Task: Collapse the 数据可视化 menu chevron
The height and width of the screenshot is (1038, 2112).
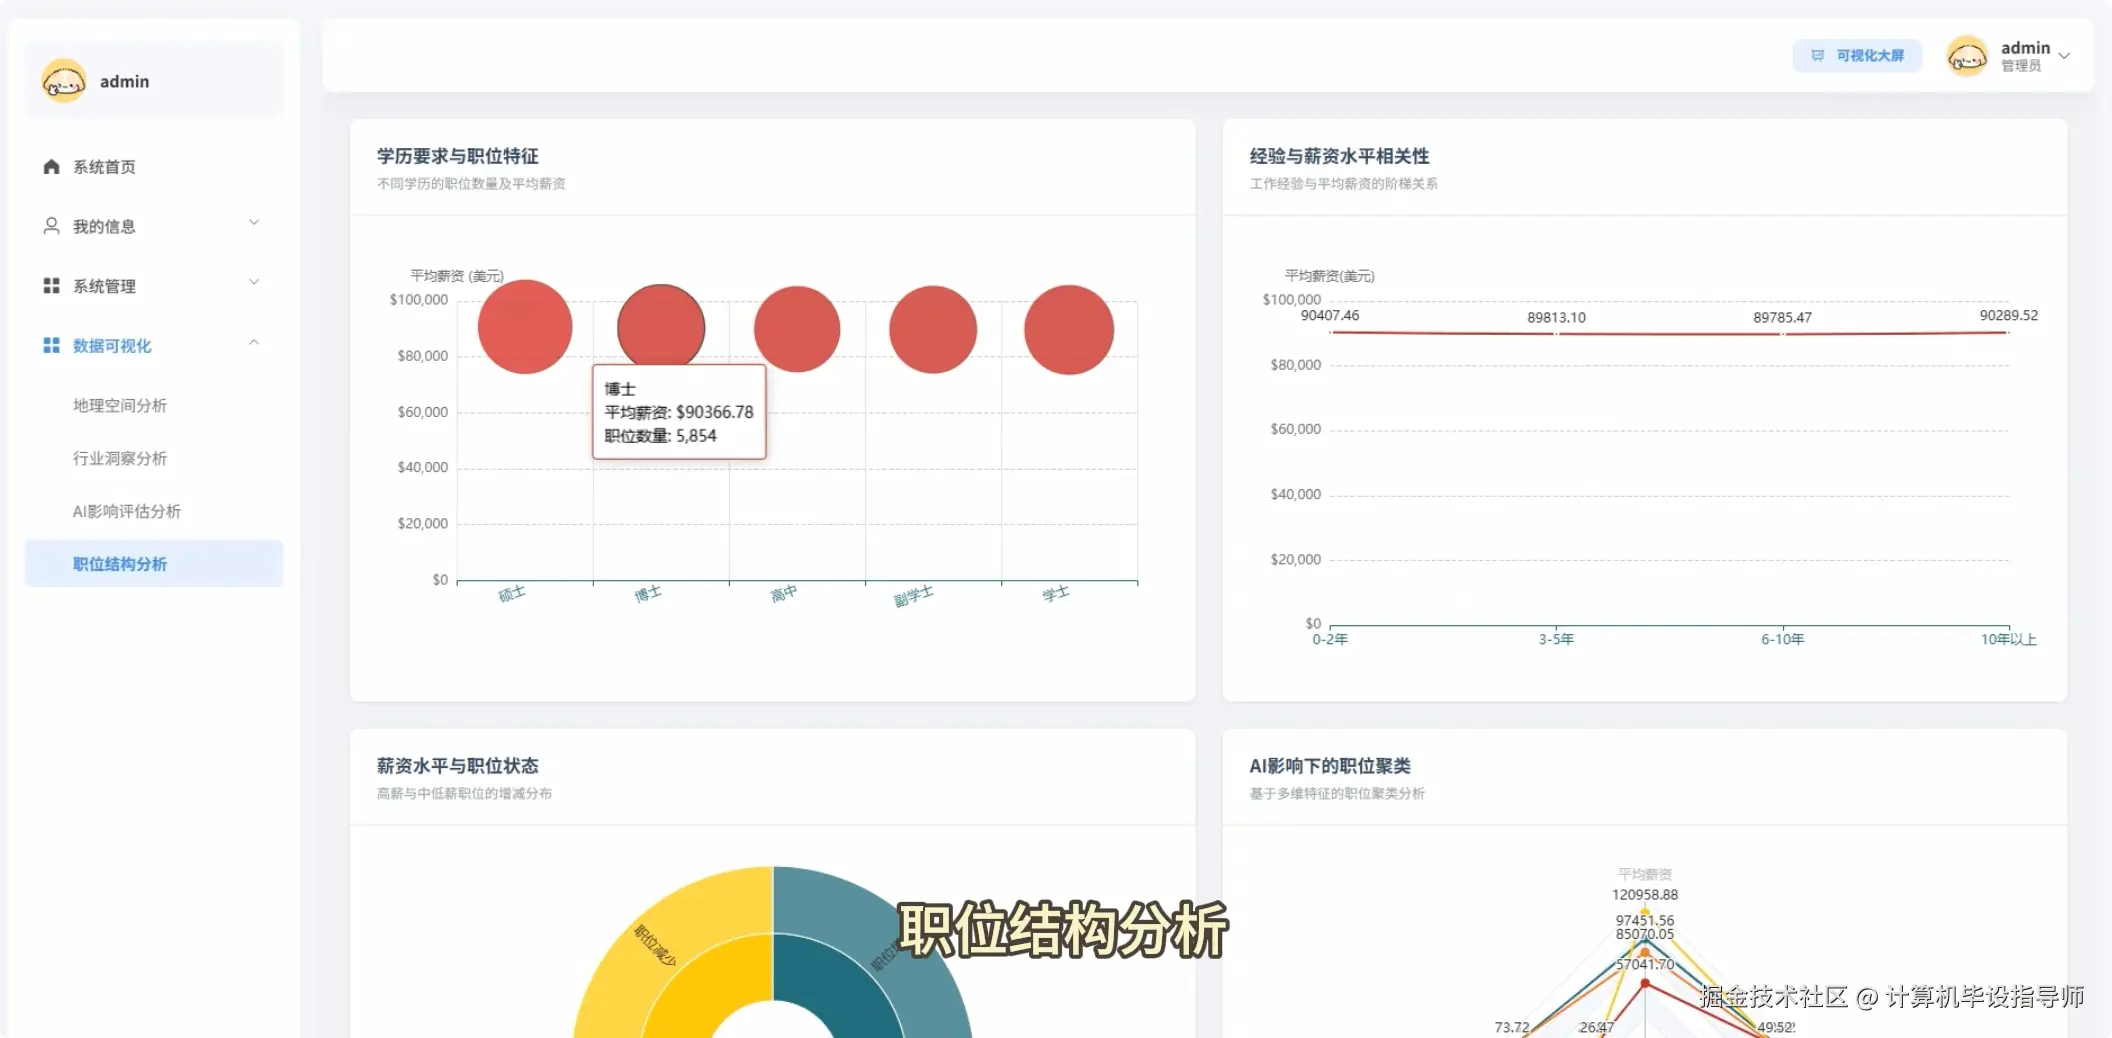Action: tap(254, 342)
